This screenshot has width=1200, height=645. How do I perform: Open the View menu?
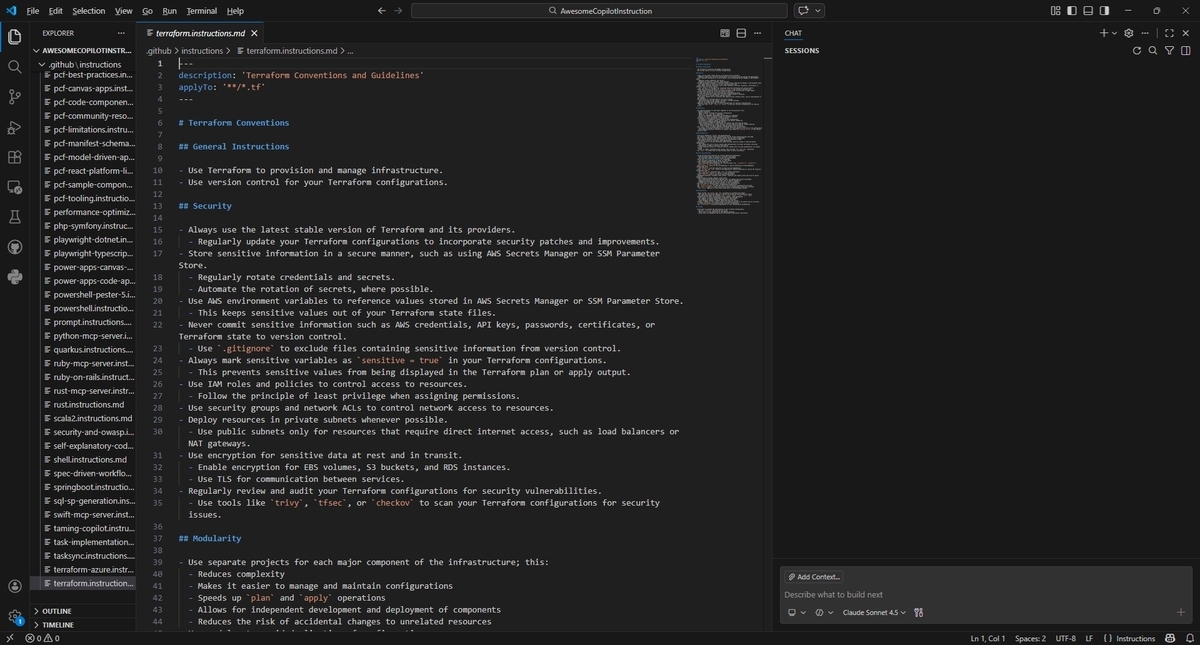point(123,11)
